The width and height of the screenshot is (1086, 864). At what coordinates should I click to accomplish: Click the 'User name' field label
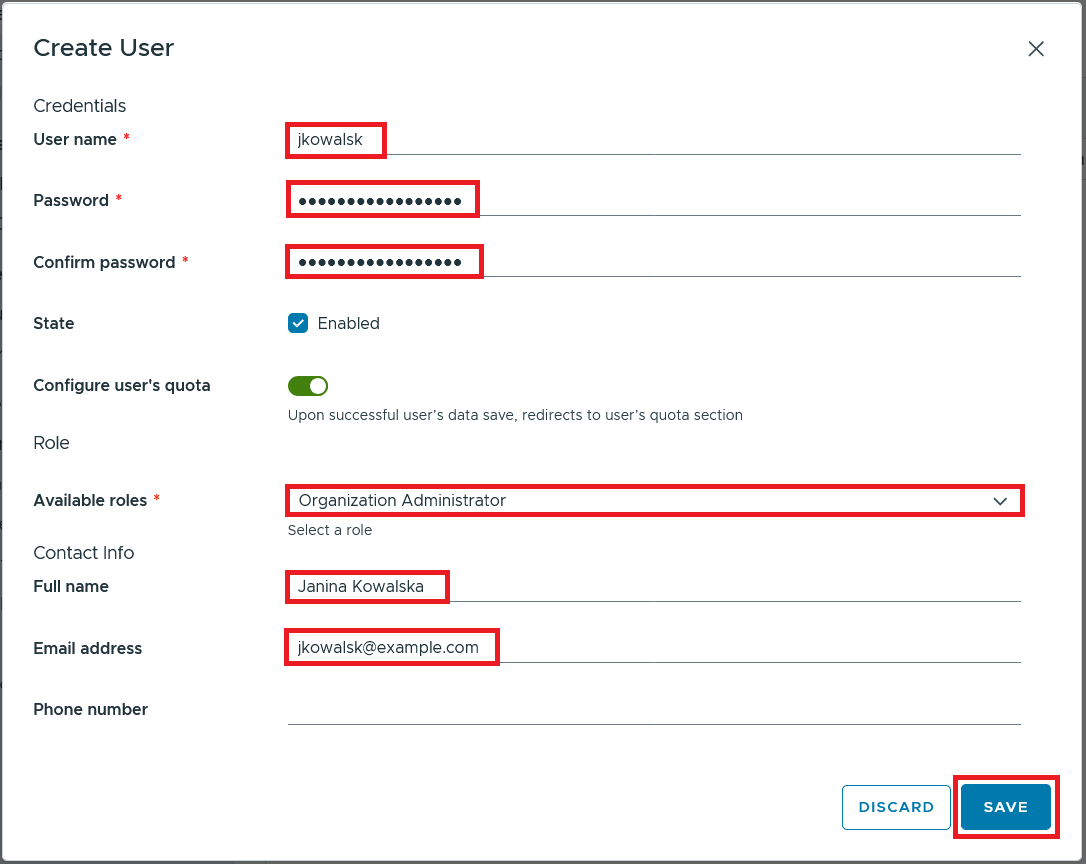(75, 140)
